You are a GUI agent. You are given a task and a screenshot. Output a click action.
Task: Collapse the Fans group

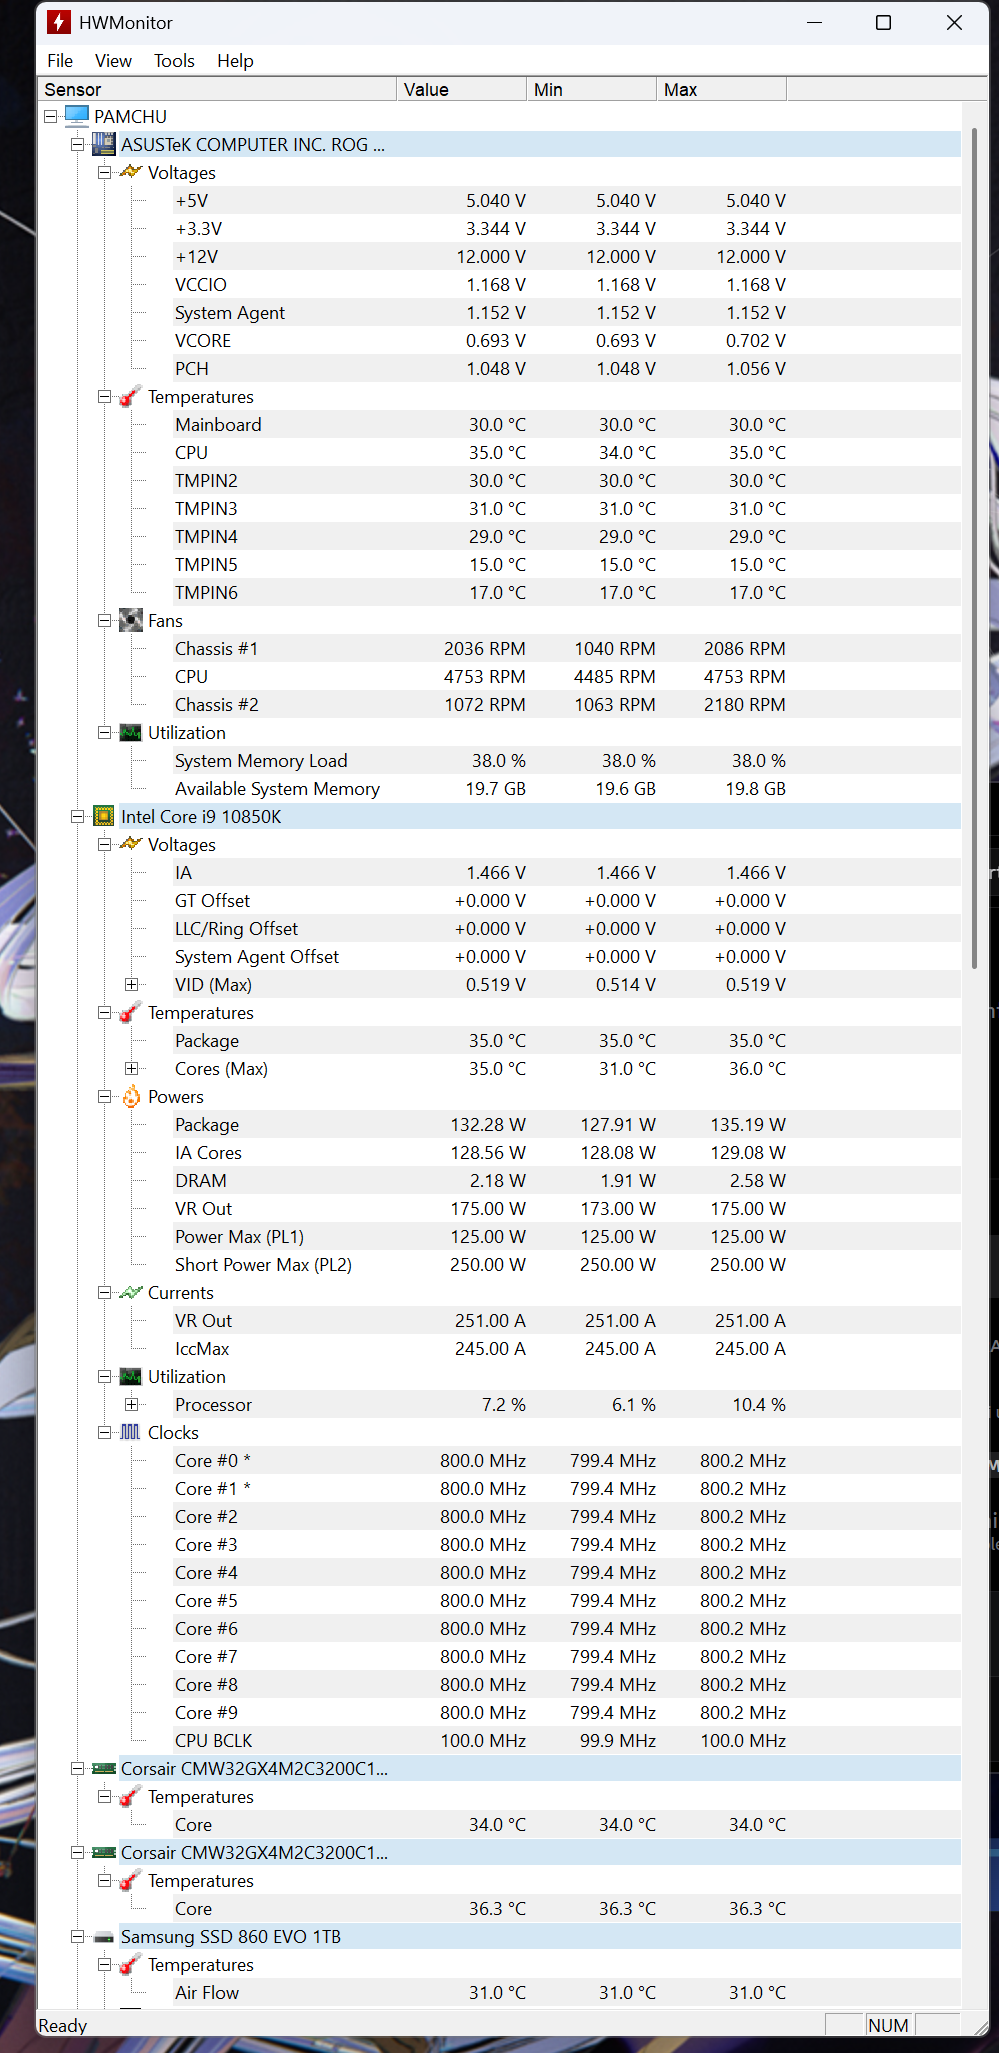point(104,620)
